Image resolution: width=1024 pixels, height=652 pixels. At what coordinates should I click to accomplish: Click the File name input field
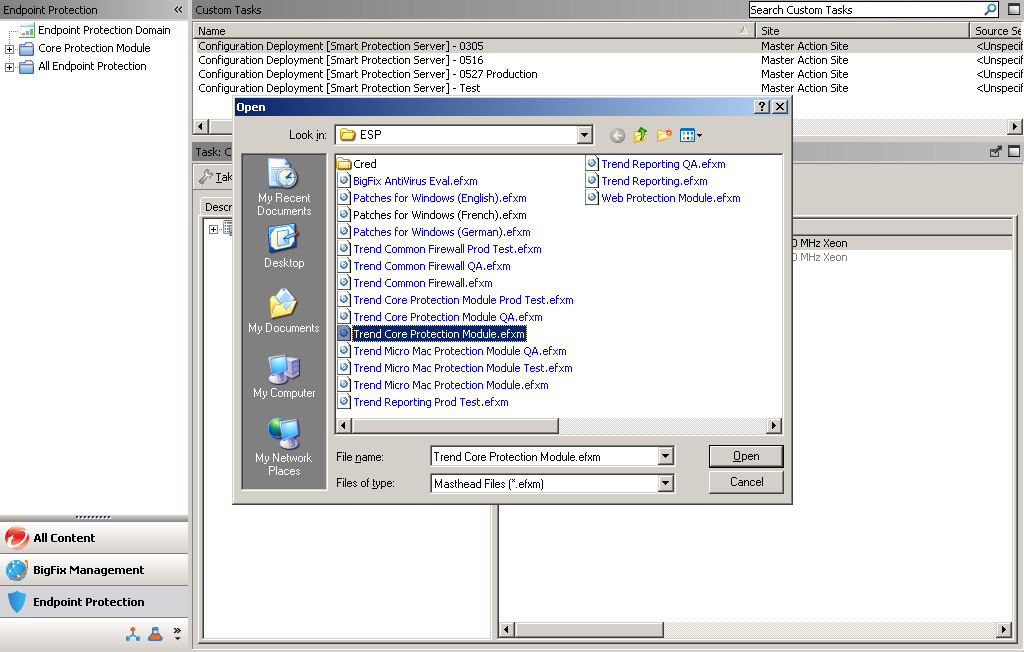click(x=545, y=456)
